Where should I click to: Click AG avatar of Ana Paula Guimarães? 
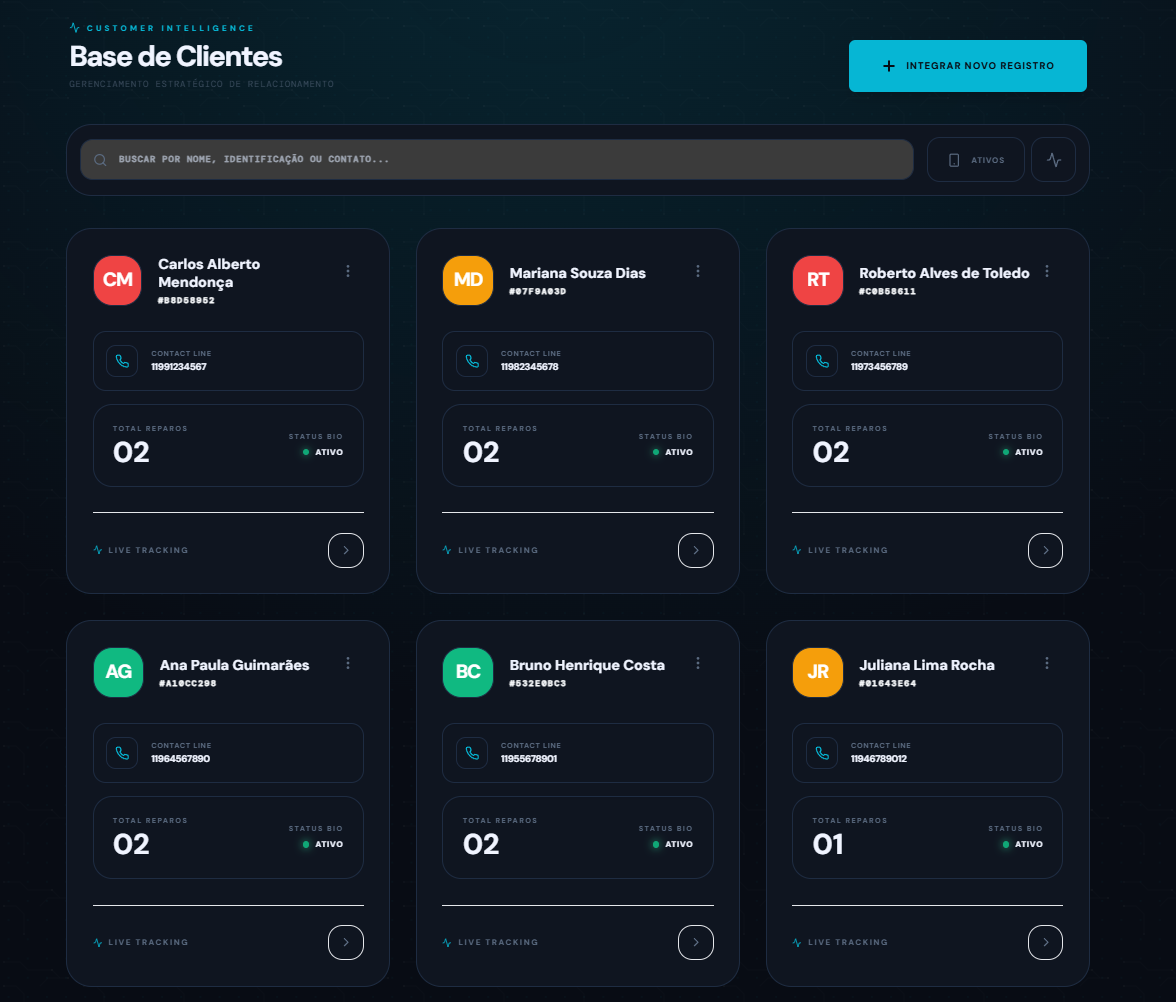click(x=118, y=672)
